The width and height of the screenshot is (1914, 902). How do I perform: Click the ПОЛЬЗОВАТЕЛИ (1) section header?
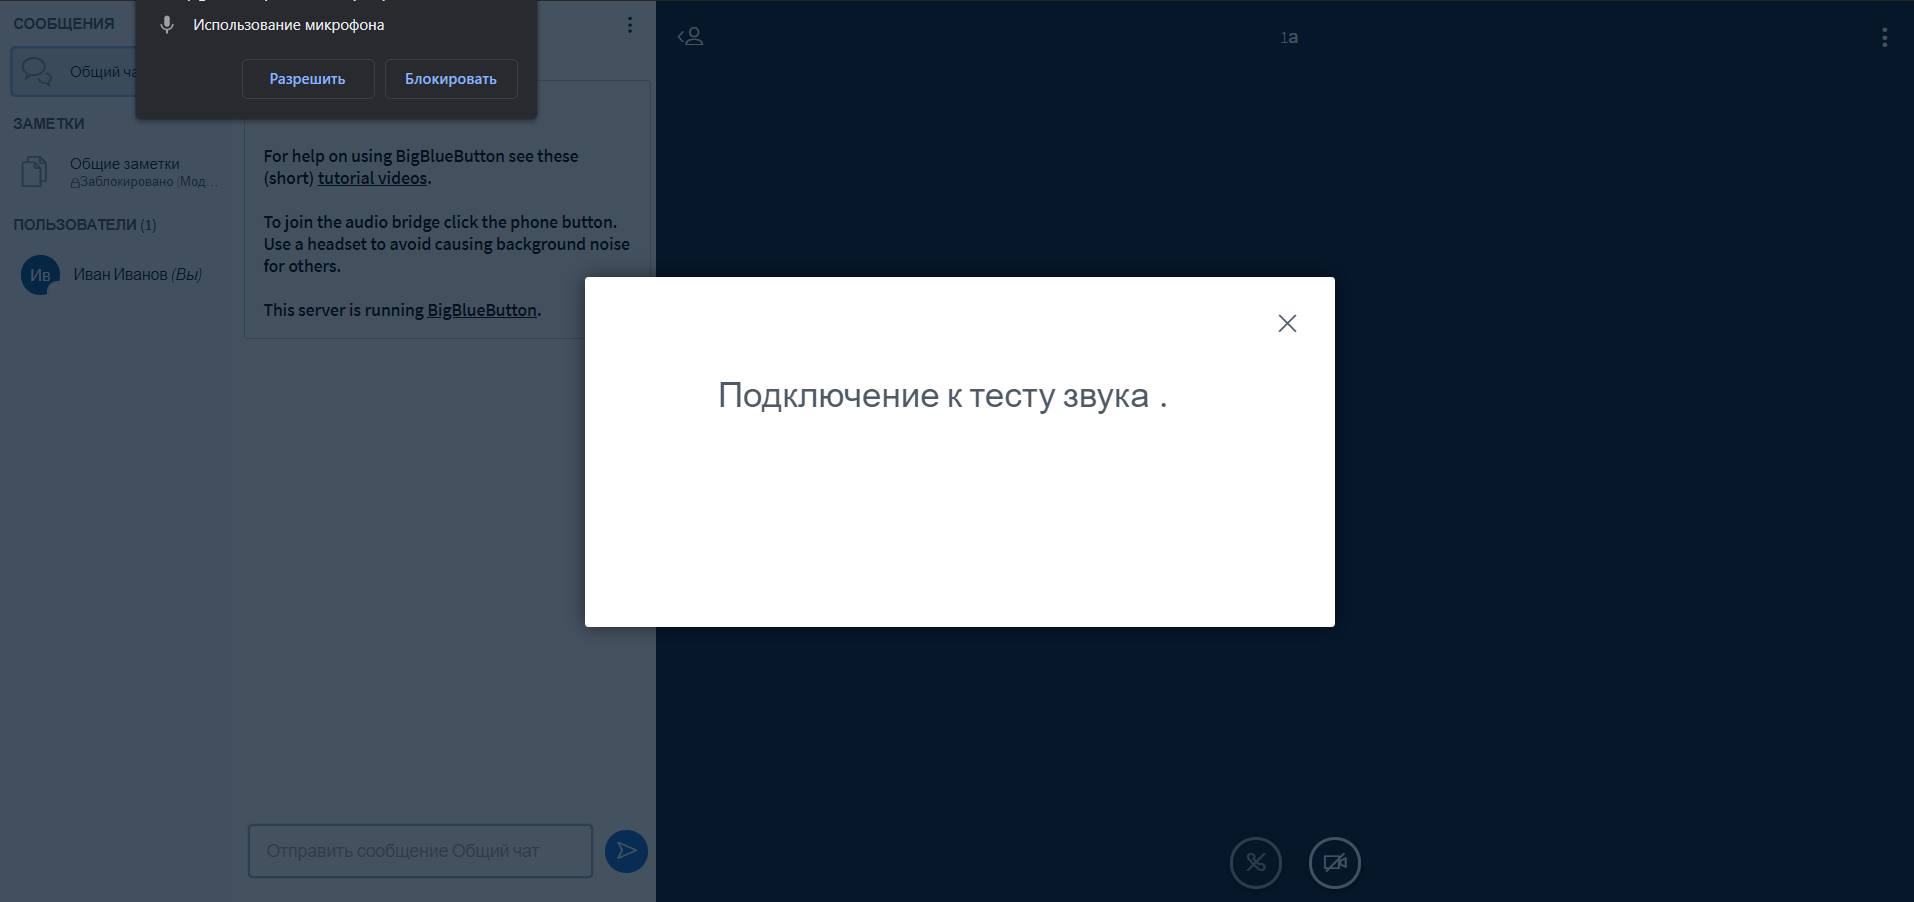(85, 225)
